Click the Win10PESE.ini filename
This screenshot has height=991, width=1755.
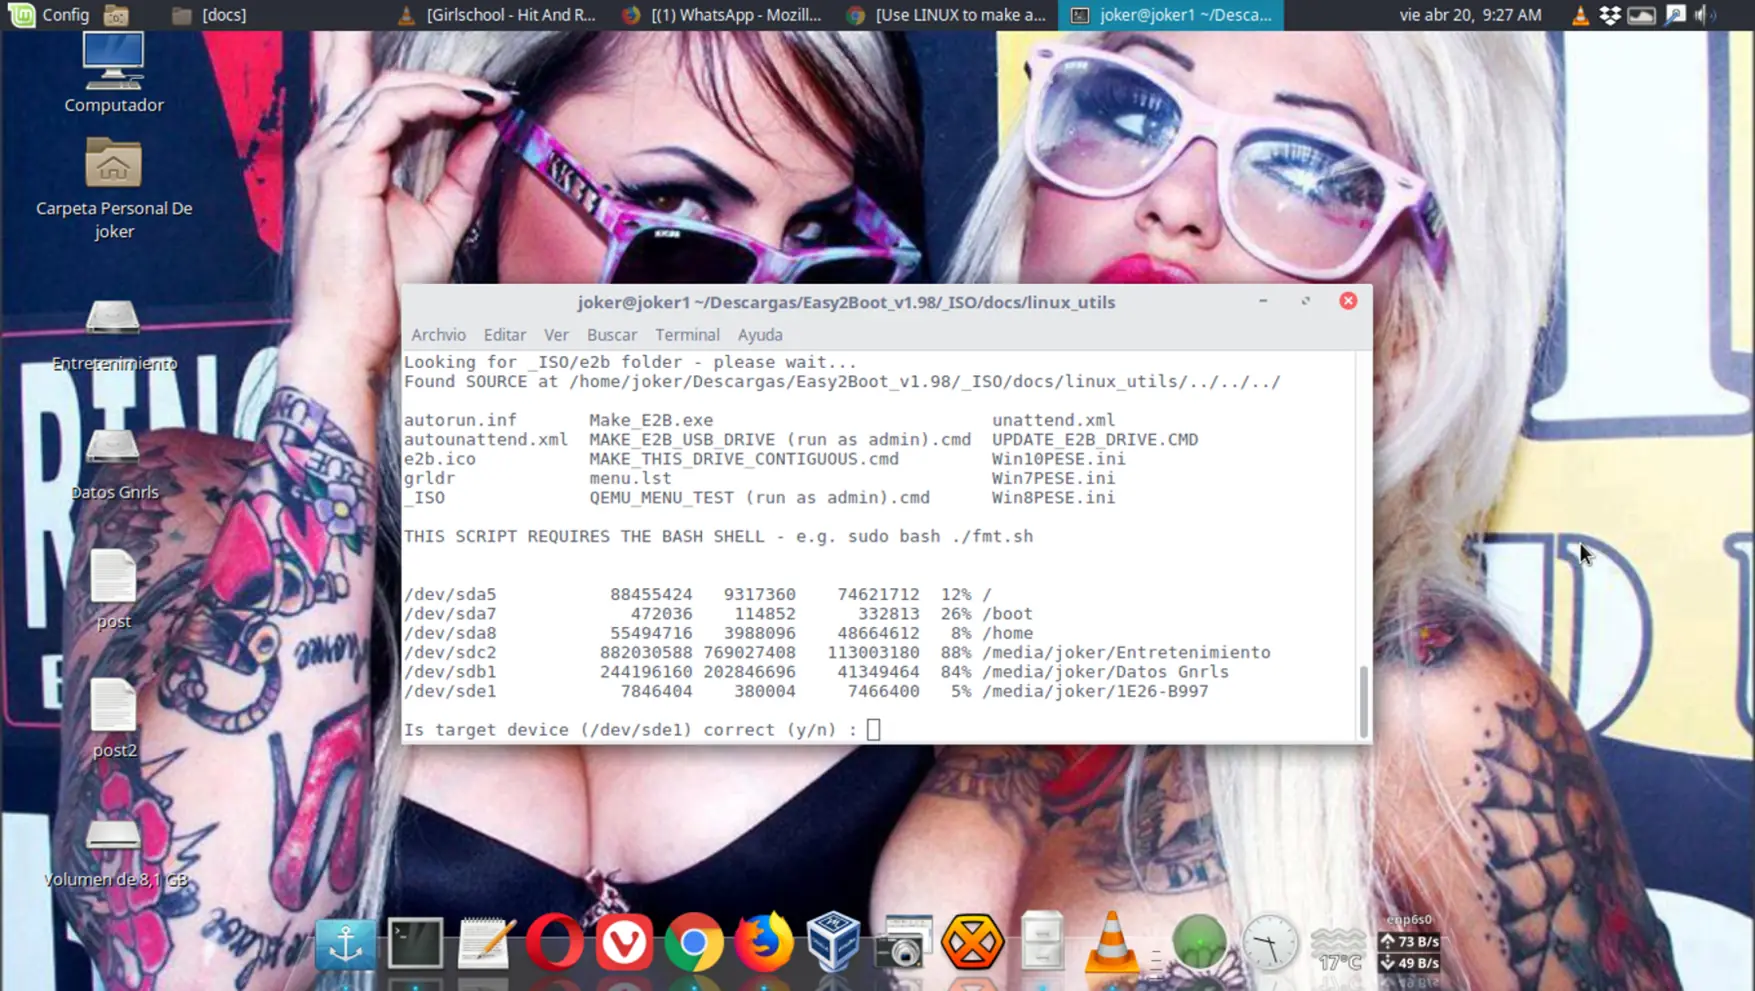click(1059, 459)
